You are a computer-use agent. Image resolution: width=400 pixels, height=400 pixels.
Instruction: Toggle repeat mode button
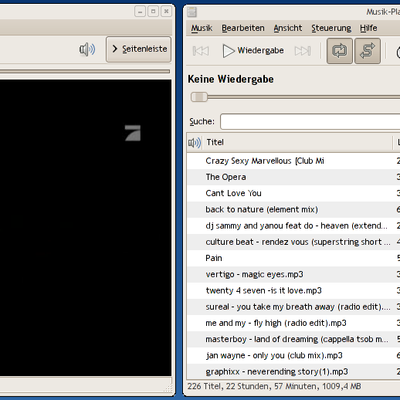click(x=339, y=51)
